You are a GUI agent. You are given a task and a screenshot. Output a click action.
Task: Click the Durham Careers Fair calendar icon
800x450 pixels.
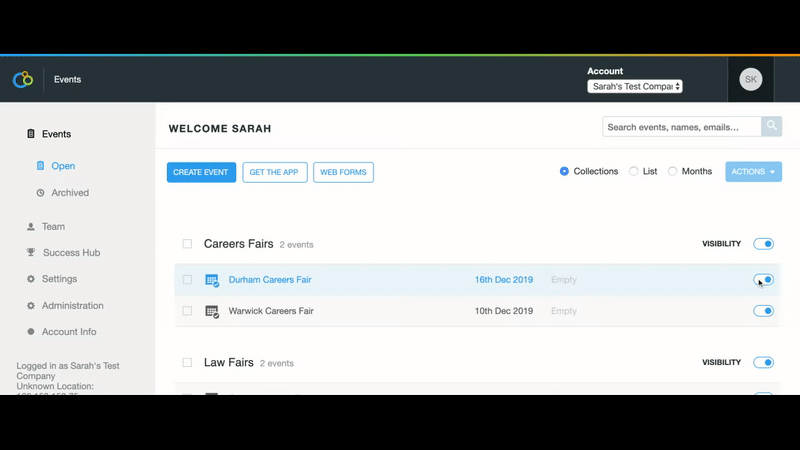tap(212, 280)
